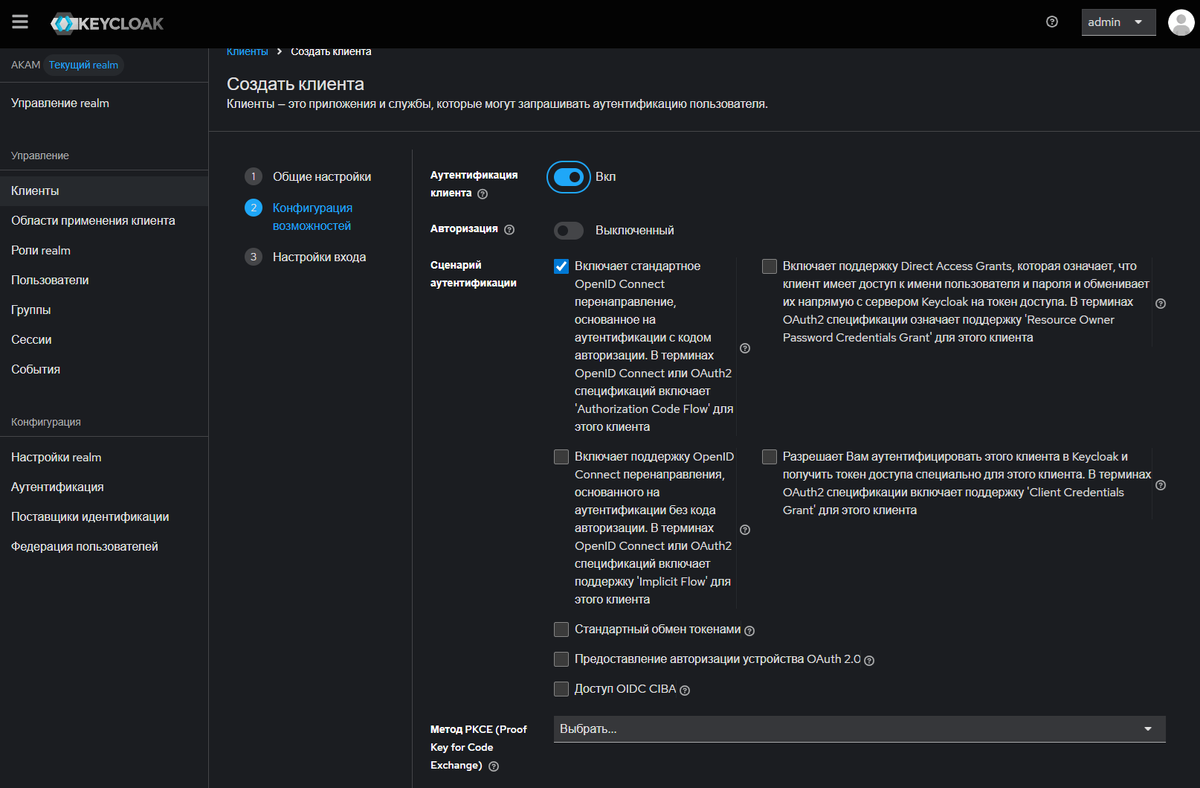Show help for Client Credentials Grant option
Viewport: 1200px width, 788px height.
click(1161, 485)
